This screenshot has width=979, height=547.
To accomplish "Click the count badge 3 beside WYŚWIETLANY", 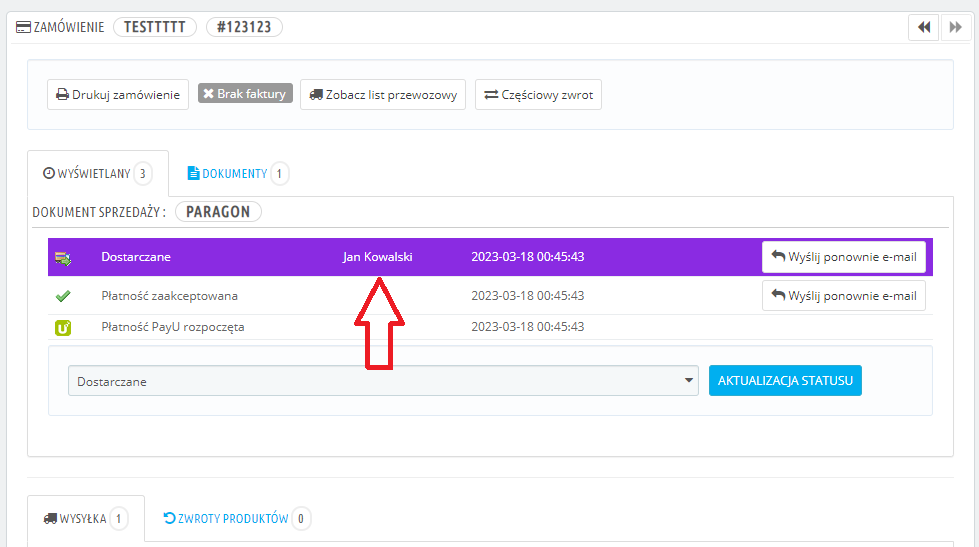I will (x=142, y=174).
